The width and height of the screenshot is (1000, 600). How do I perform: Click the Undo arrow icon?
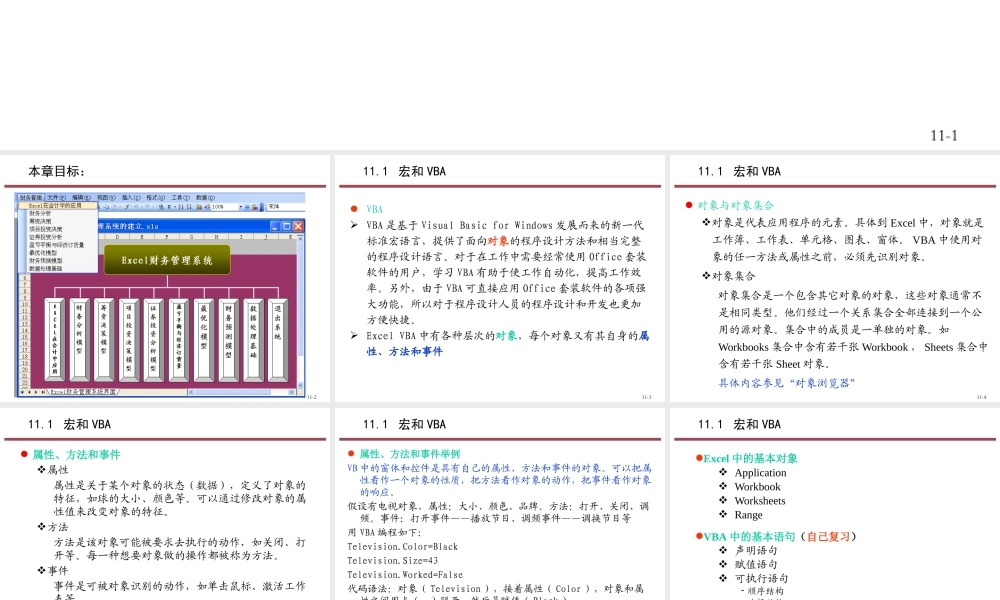click(x=135, y=206)
